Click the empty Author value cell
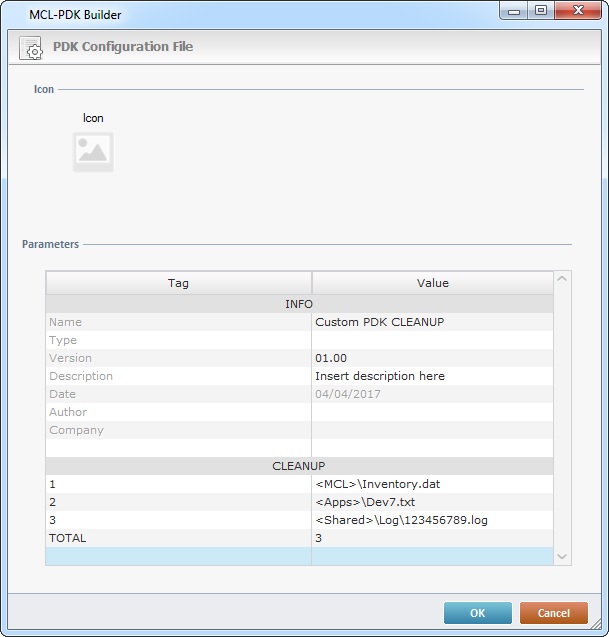 pos(431,412)
